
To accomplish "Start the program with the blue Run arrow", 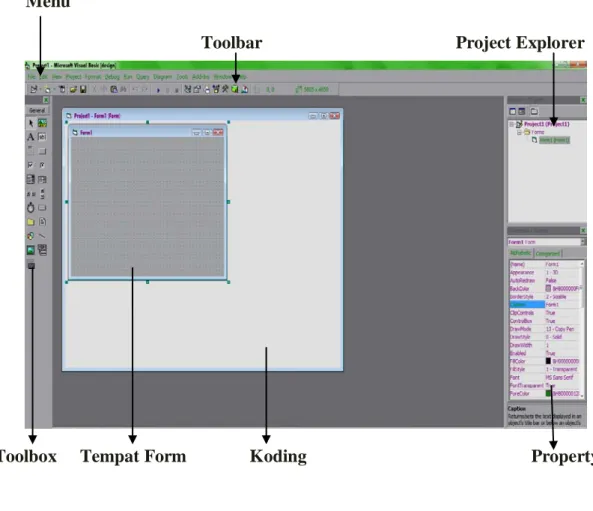I will pos(158,90).
